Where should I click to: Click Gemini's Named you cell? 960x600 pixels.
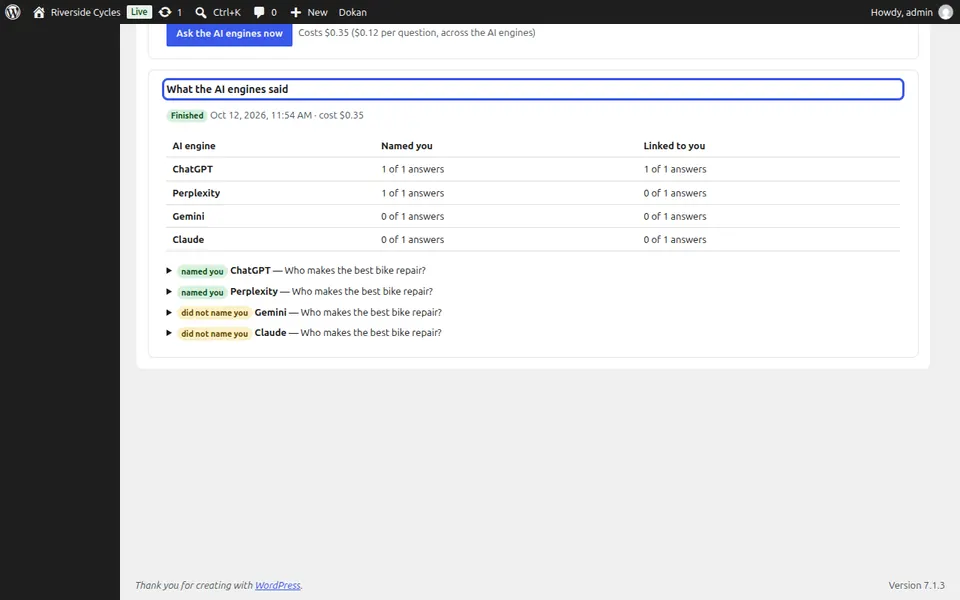(413, 216)
